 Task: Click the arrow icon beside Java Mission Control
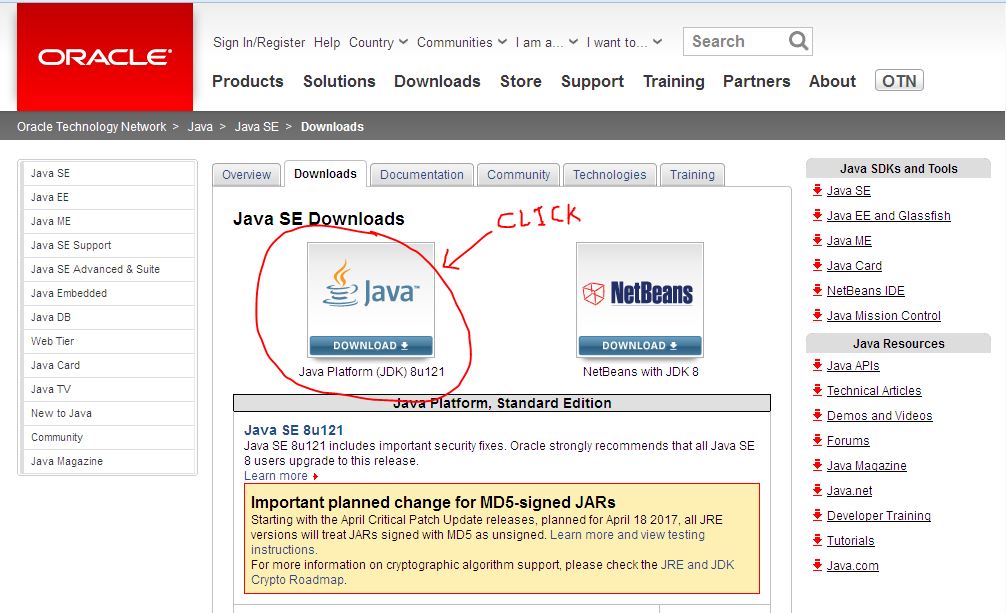pos(817,315)
